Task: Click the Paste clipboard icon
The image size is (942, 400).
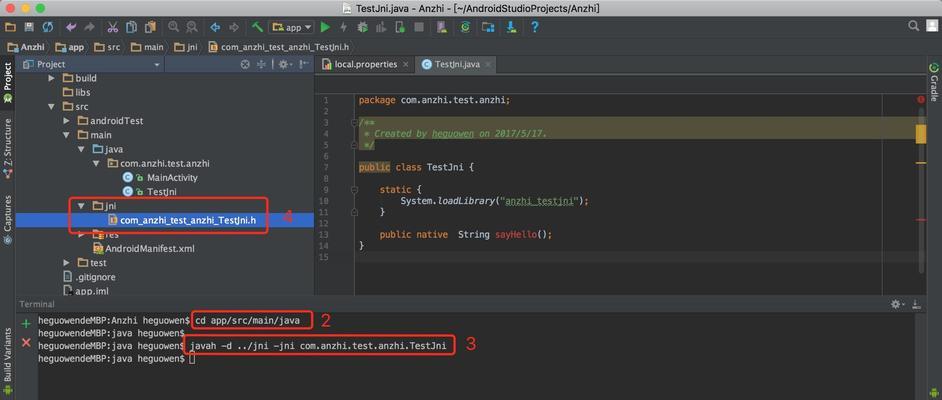Action: pyautogui.click(x=150, y=27)
